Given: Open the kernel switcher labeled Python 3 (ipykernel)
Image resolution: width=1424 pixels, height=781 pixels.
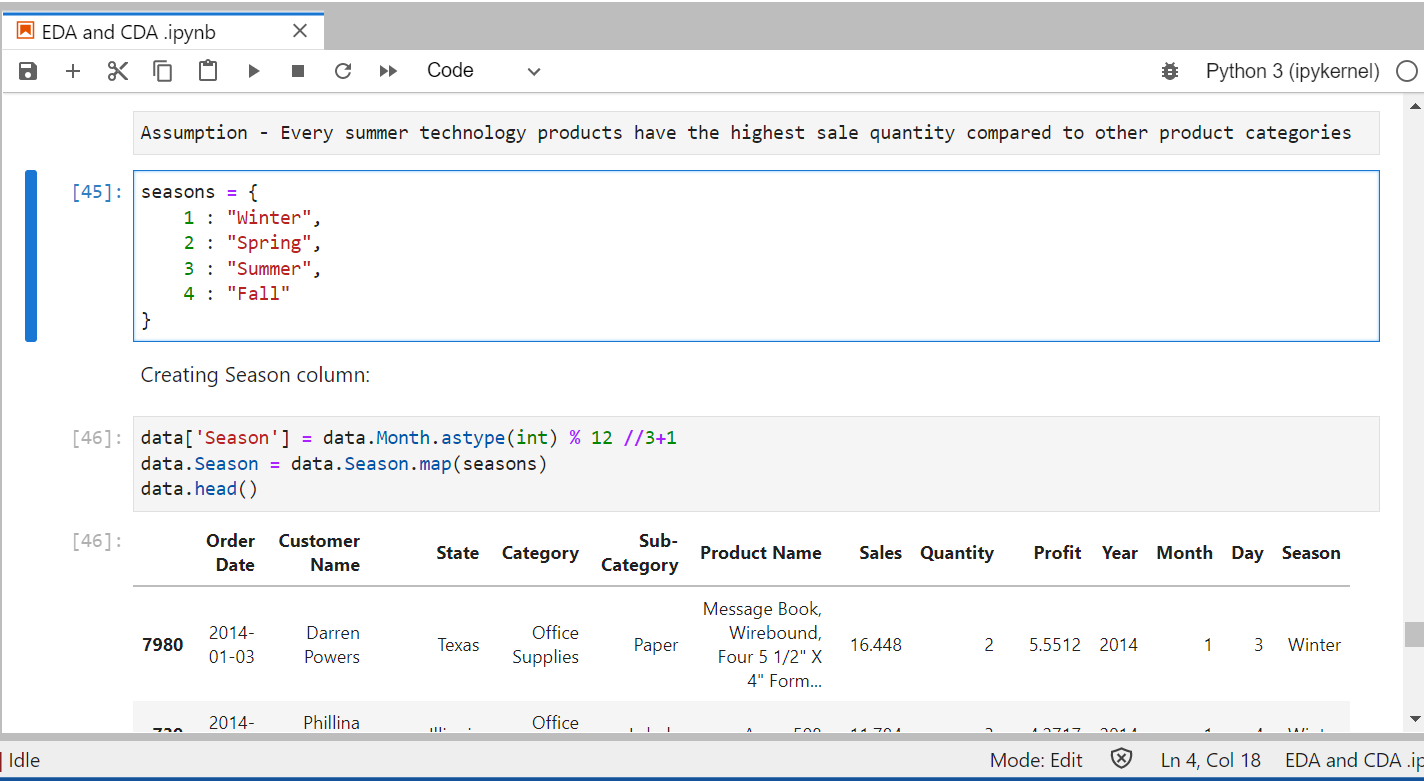Looking at the screenshot, I should click(x=1291, y=70).
